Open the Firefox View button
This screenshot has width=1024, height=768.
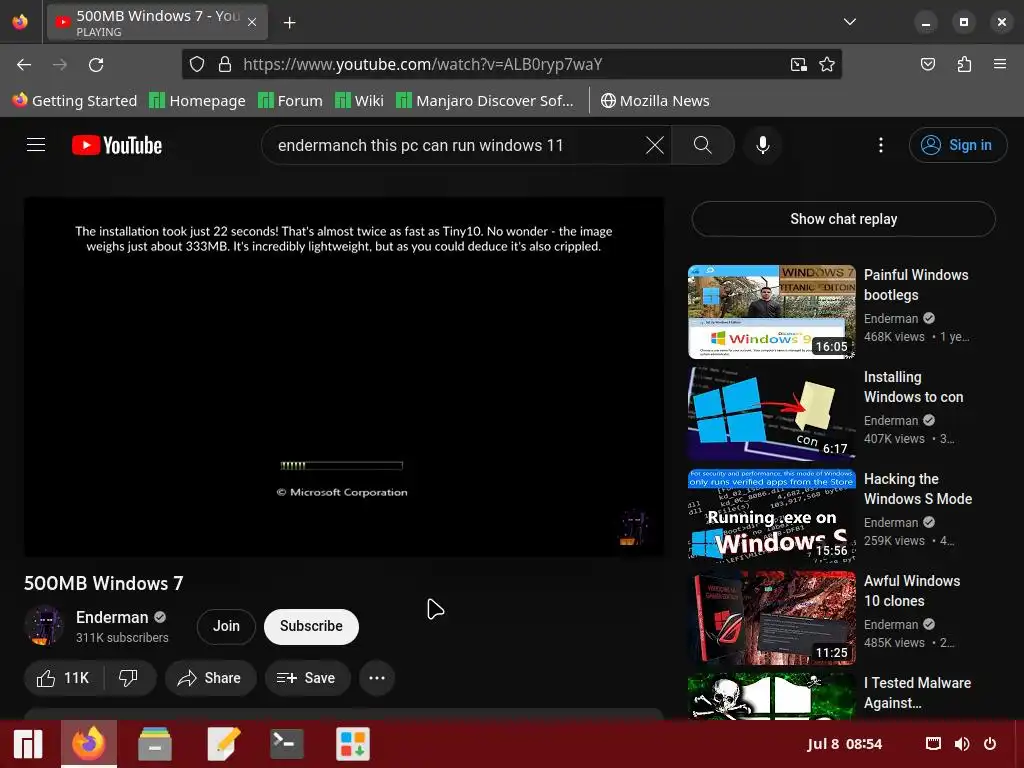click(20, 22)
